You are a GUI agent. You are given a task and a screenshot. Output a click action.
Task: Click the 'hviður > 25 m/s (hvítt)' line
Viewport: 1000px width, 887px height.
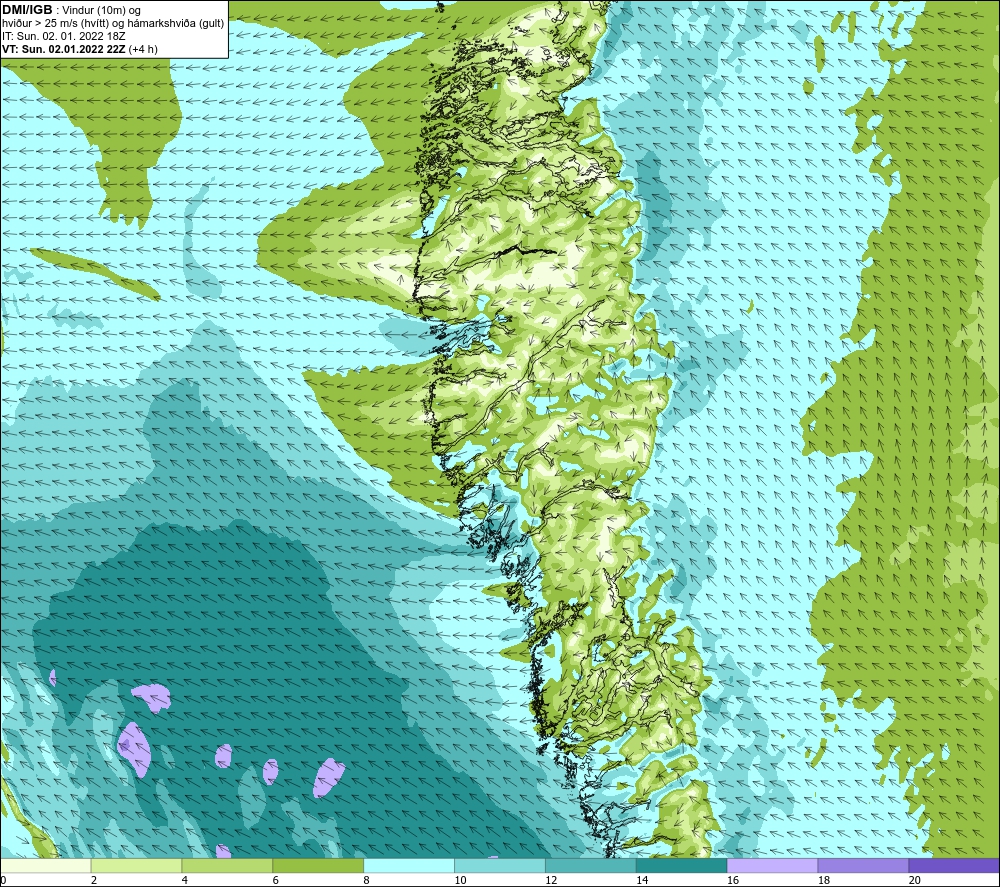(x=113, y=23)
